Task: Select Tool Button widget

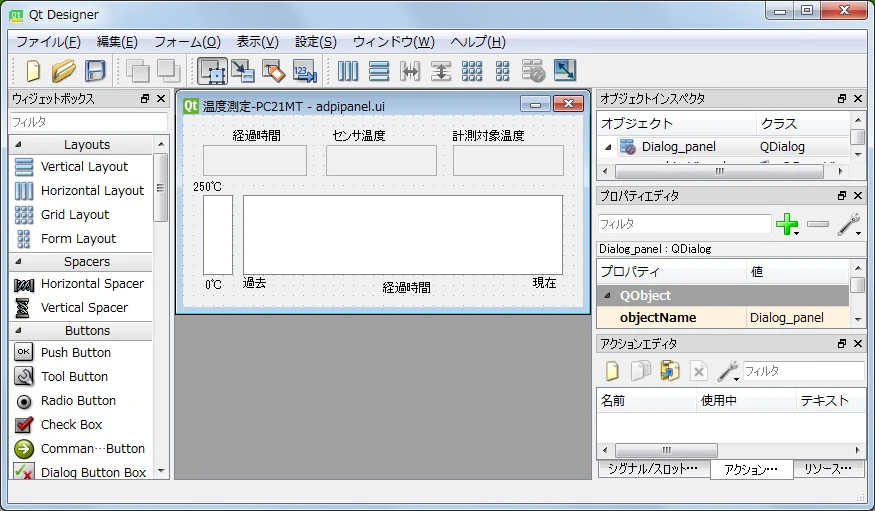Action: (x=74, y=377)
